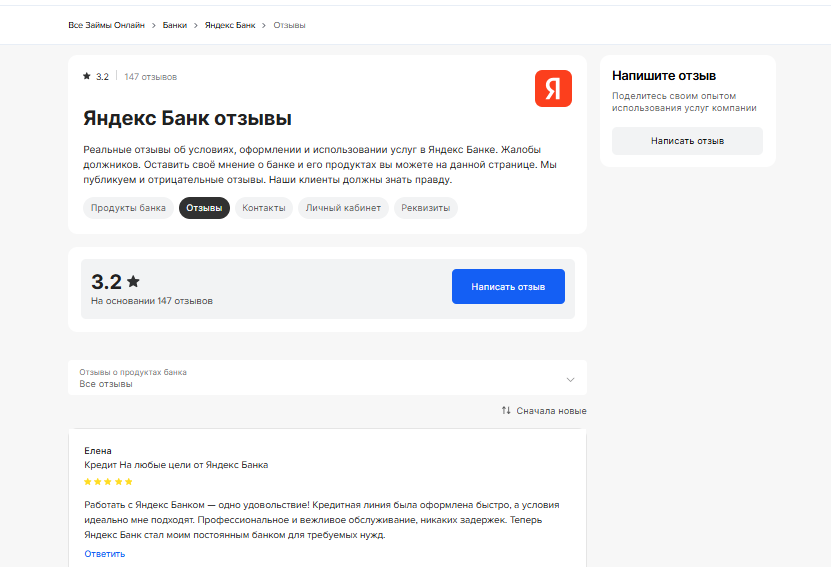Image resolution: width=831 pixels, height=567 pixels.
Task: Click Кредит На любые цели от Яндекс Банка
Action: point(176,465)
